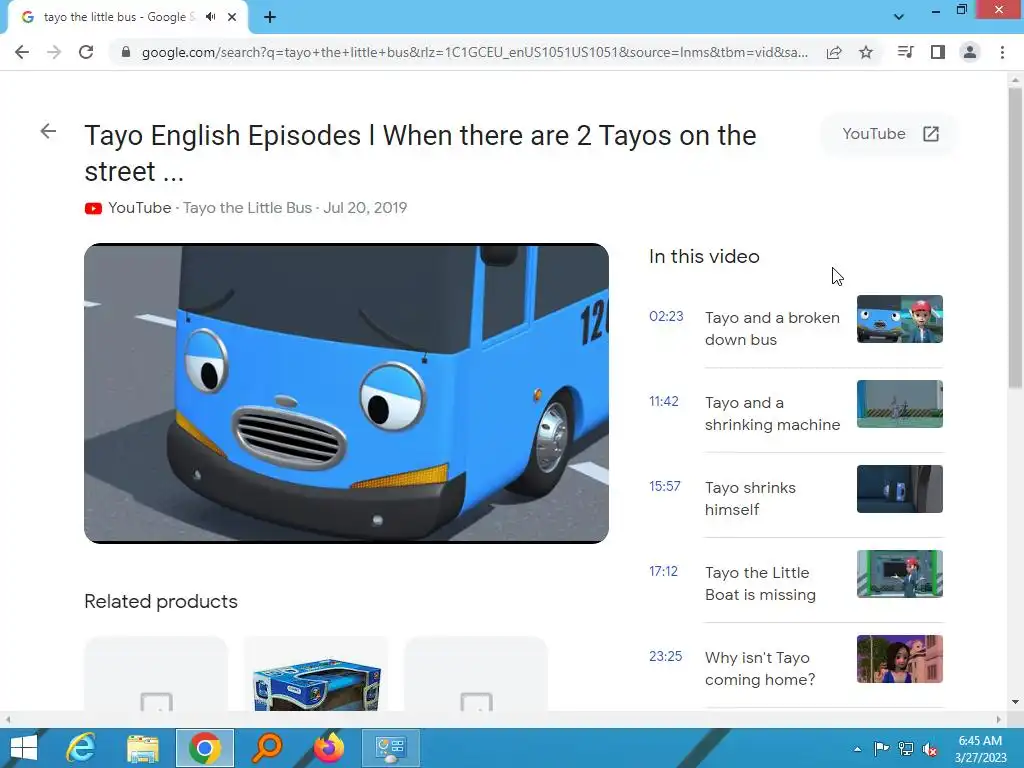The width and height of the screenshot is (1024, 768).
Task: Click thumbnail for Tayo shrinks himself
Action: 899,488
